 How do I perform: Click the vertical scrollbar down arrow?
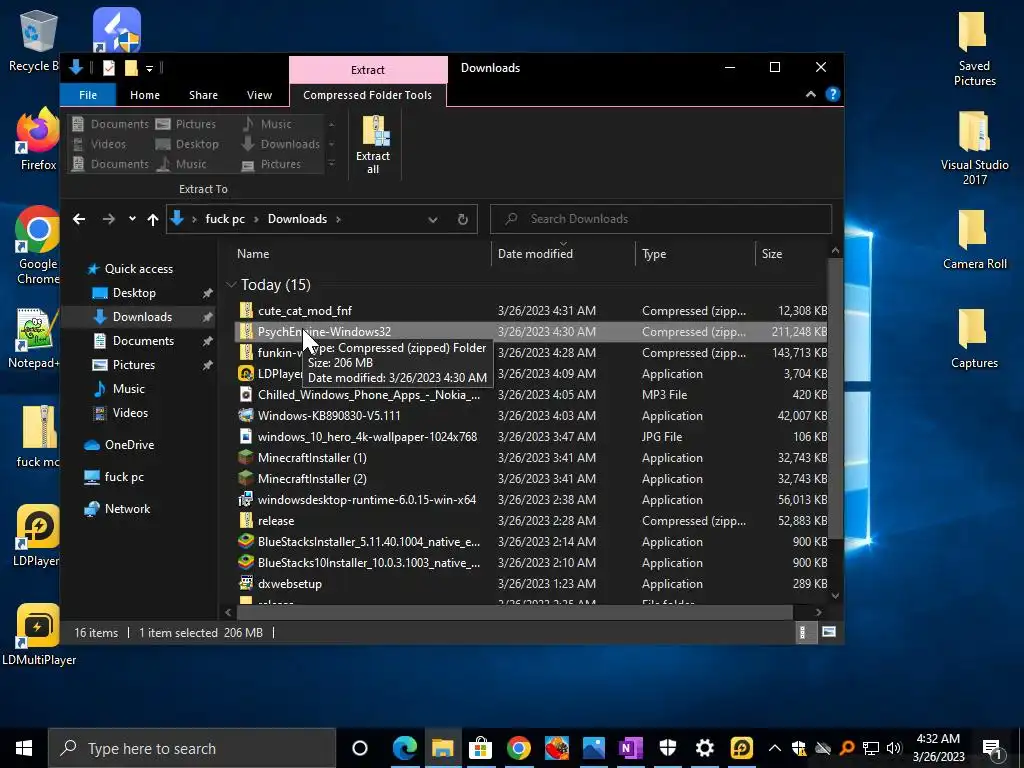pyautogui.click(x=835, y=596)
